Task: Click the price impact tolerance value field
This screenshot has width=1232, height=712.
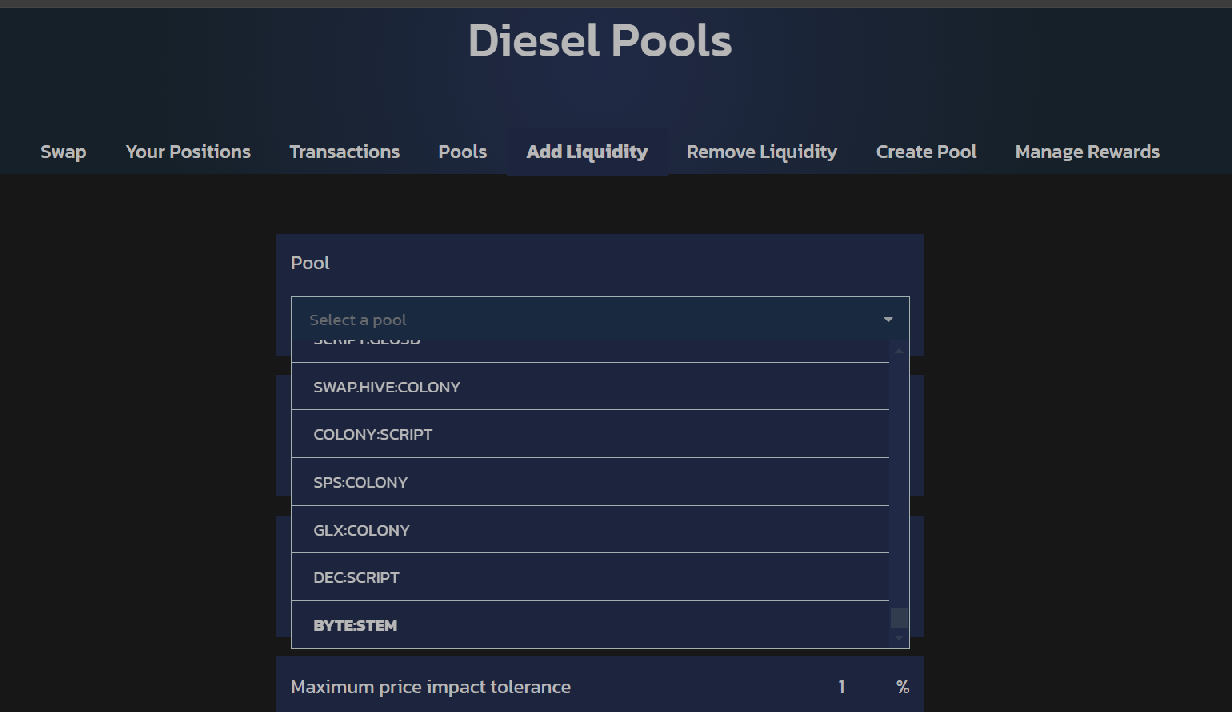Action: point(841,687)
